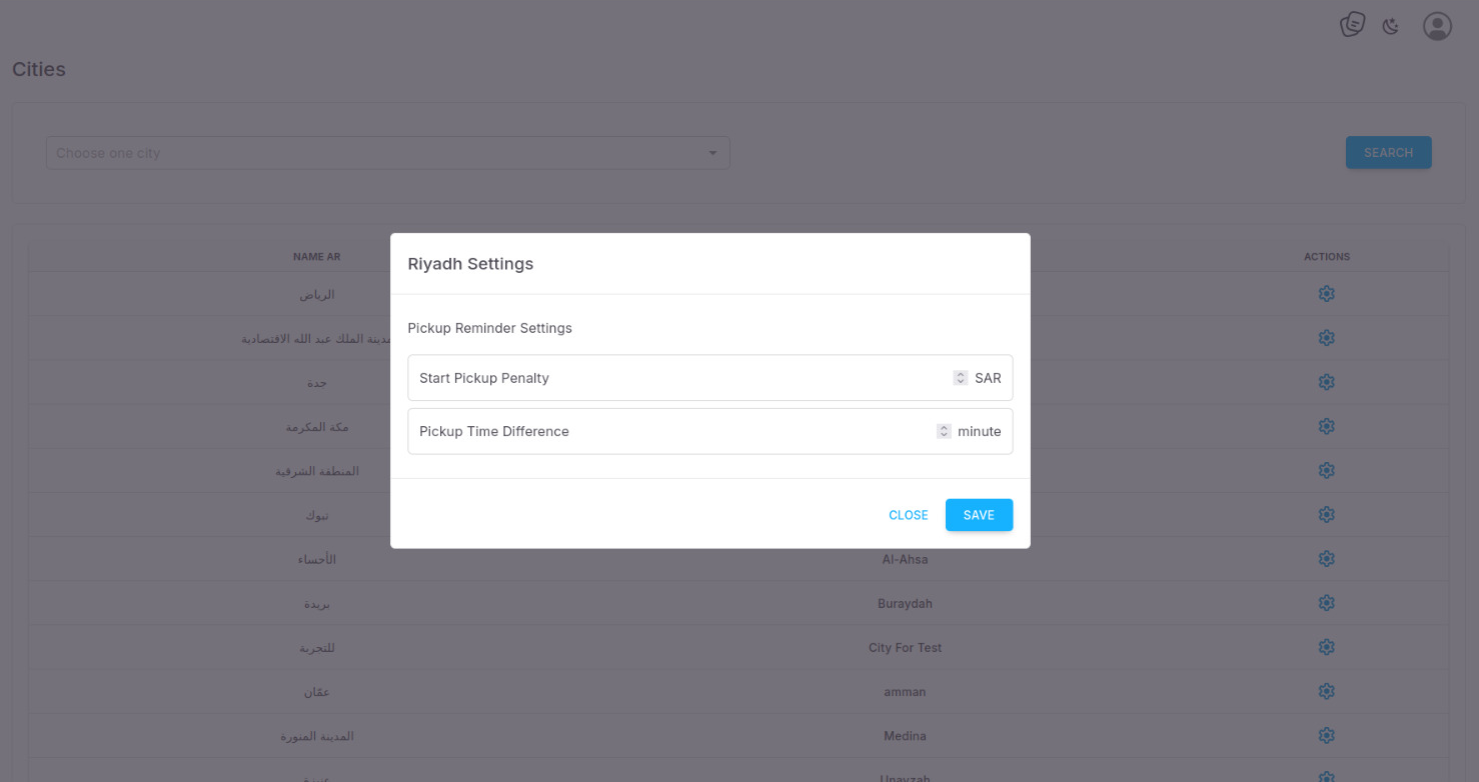The width and height of the screenshot is (1479, 782).
Task: Save the Riyadh settings
Action: click(x=979, y=515)
